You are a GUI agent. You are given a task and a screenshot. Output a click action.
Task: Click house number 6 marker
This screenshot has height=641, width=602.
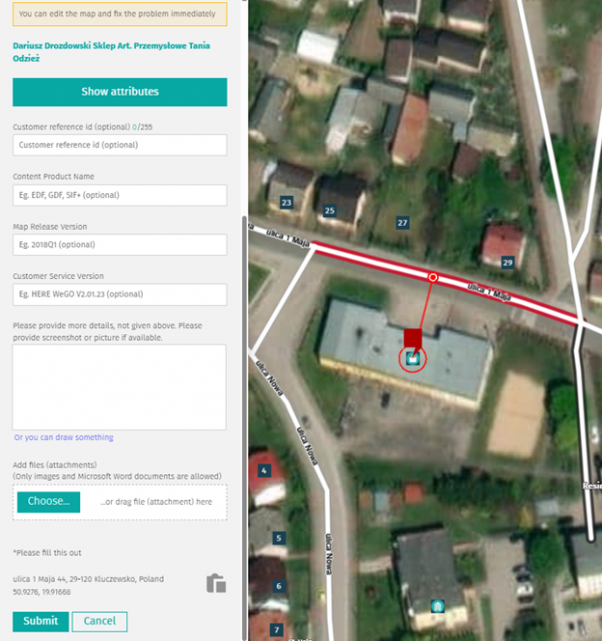coord(279,586)
